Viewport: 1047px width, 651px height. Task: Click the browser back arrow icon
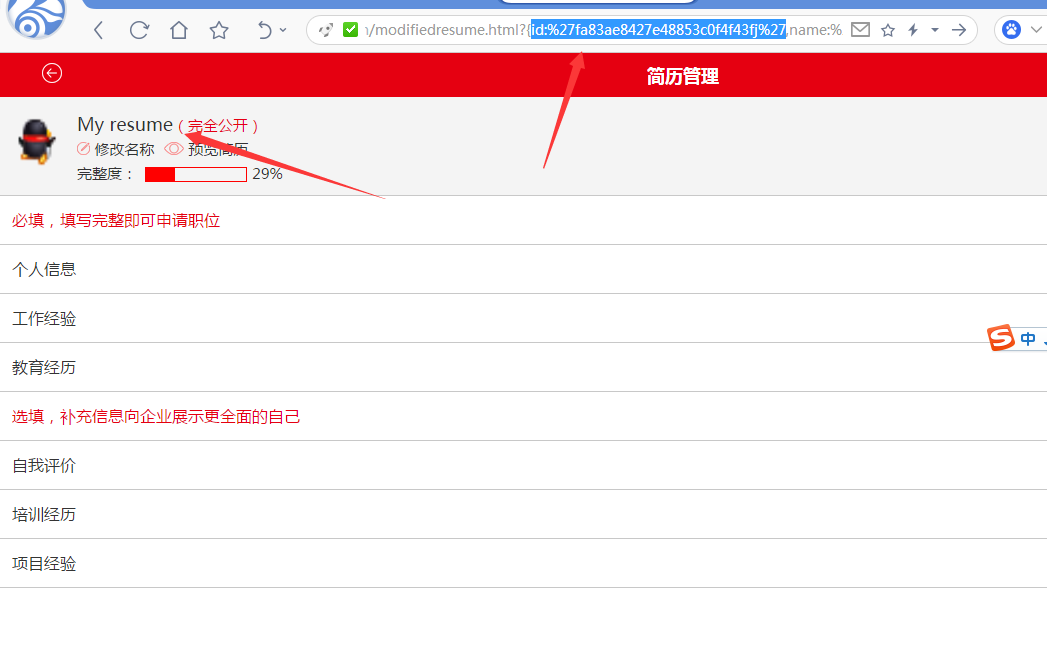pyautogui.click(x=99, y=30)
